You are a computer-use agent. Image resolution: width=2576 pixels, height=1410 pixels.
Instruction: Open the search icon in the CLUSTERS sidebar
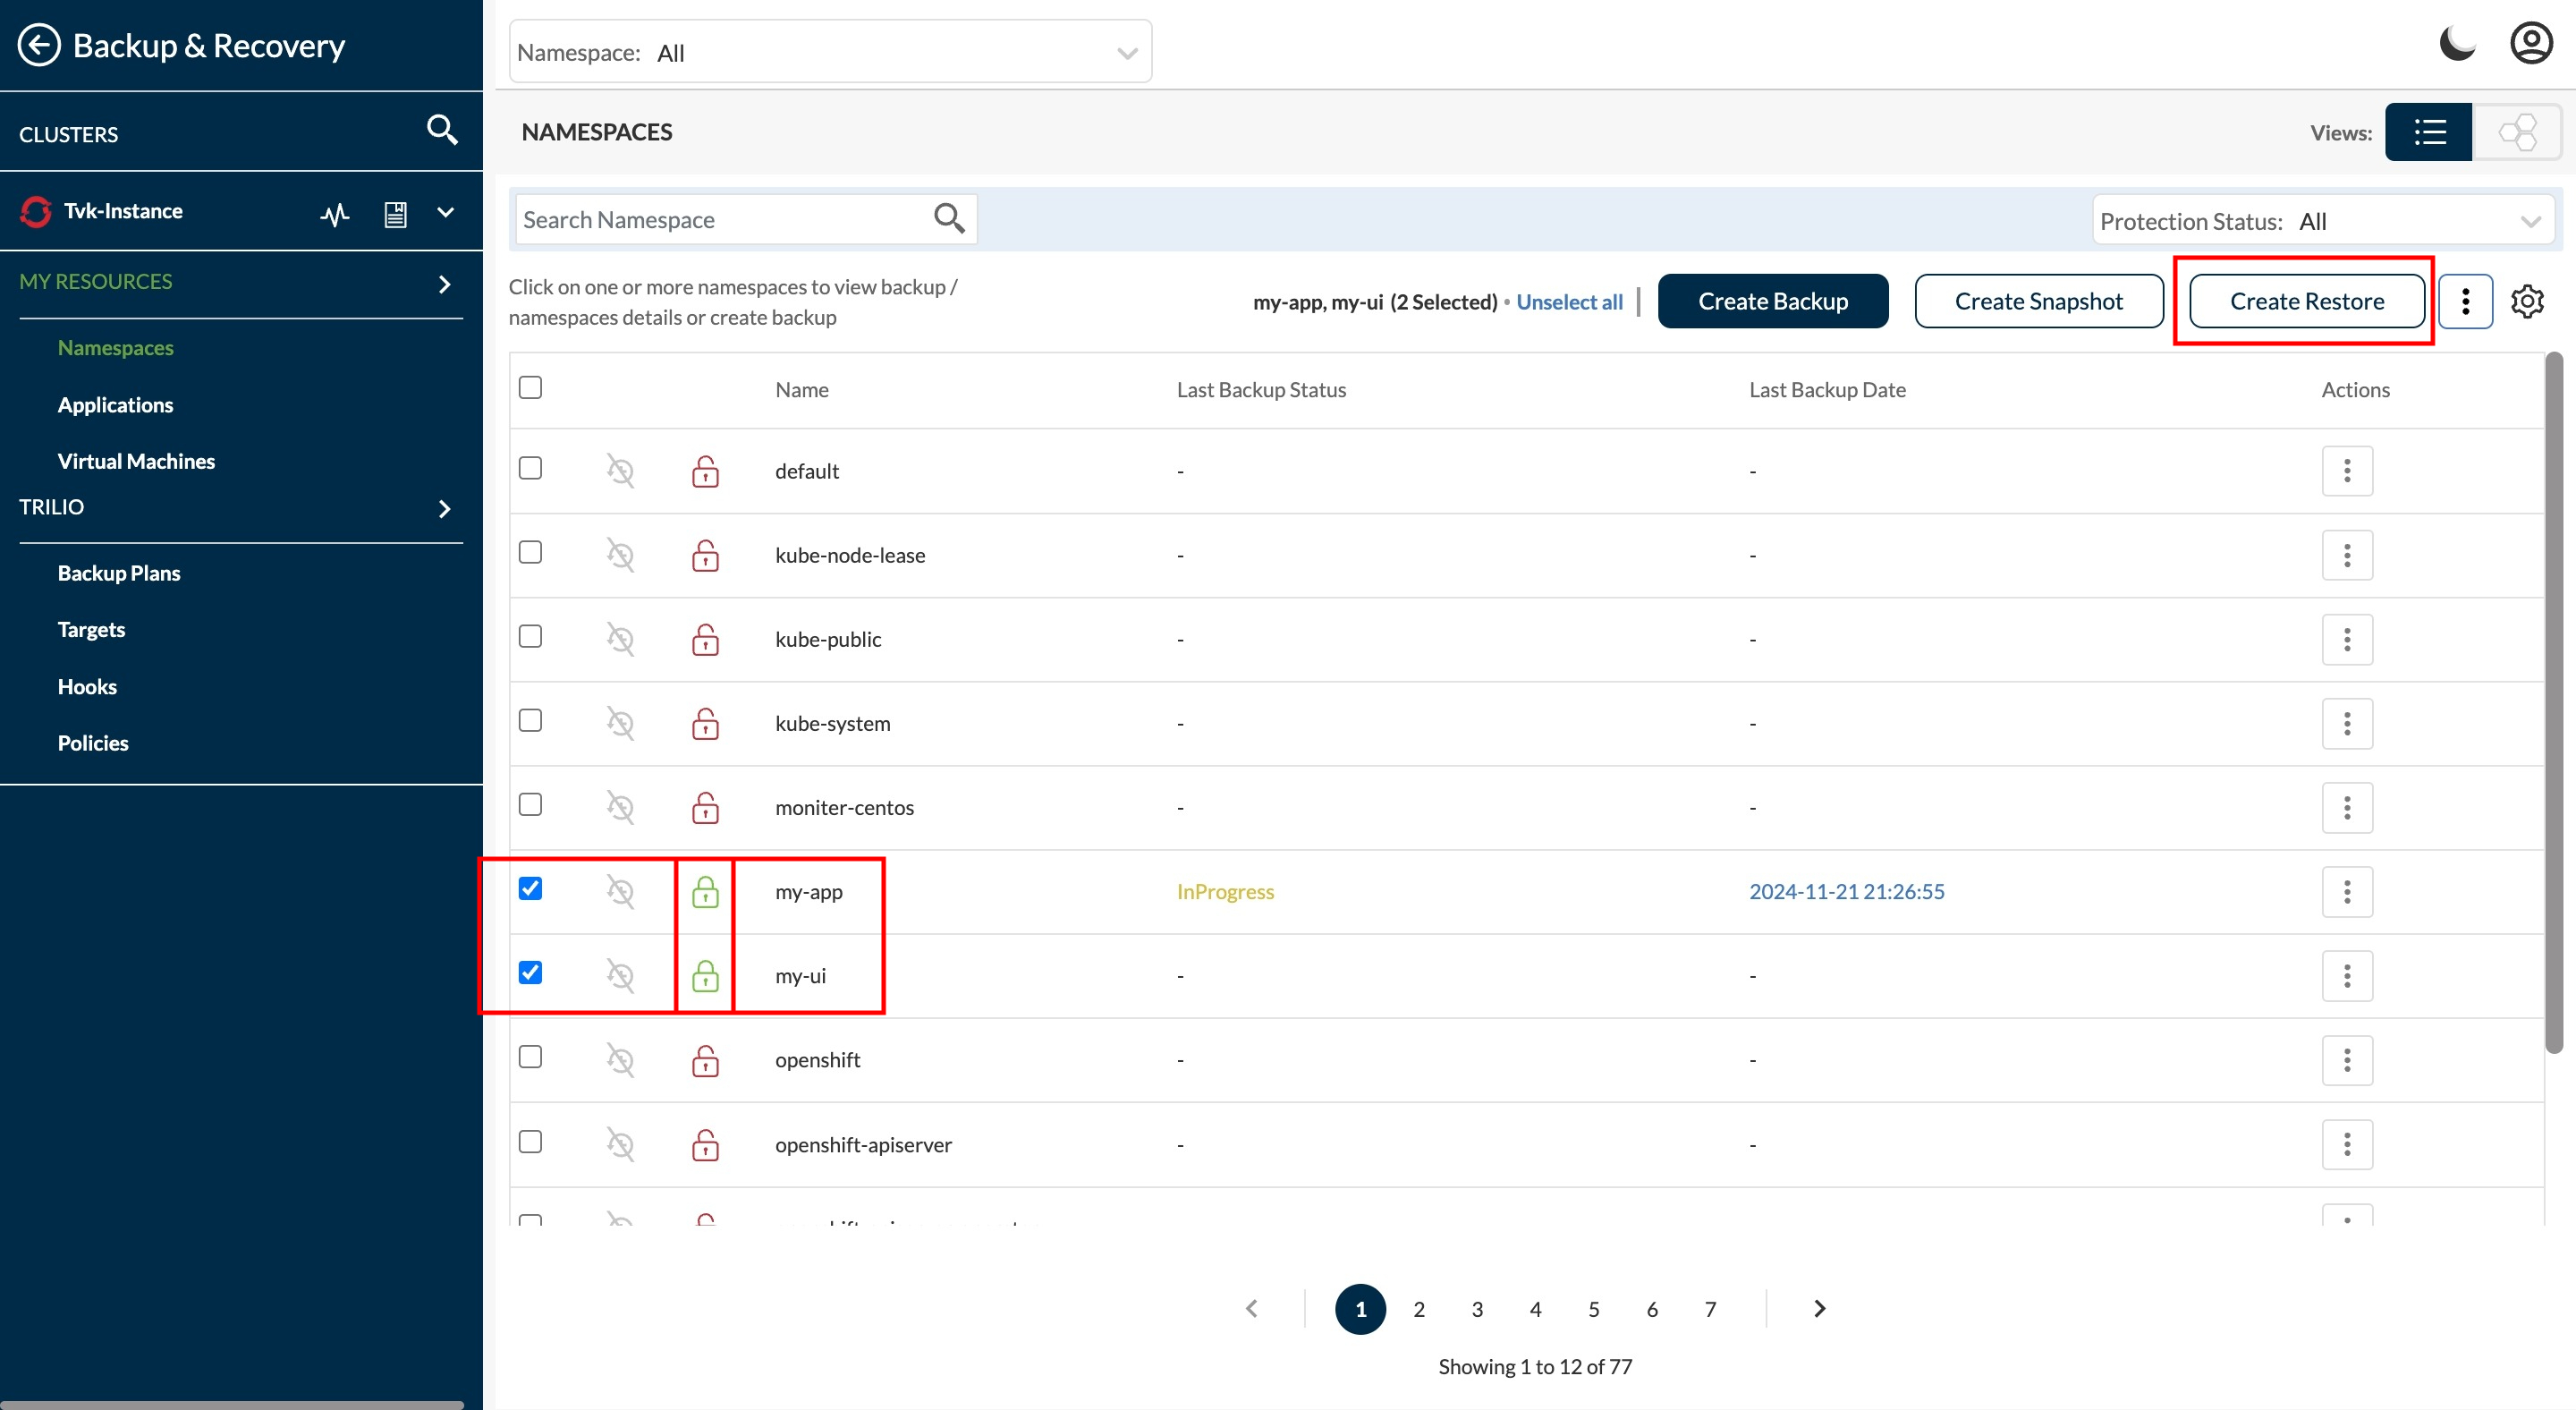tap(441, 130)
